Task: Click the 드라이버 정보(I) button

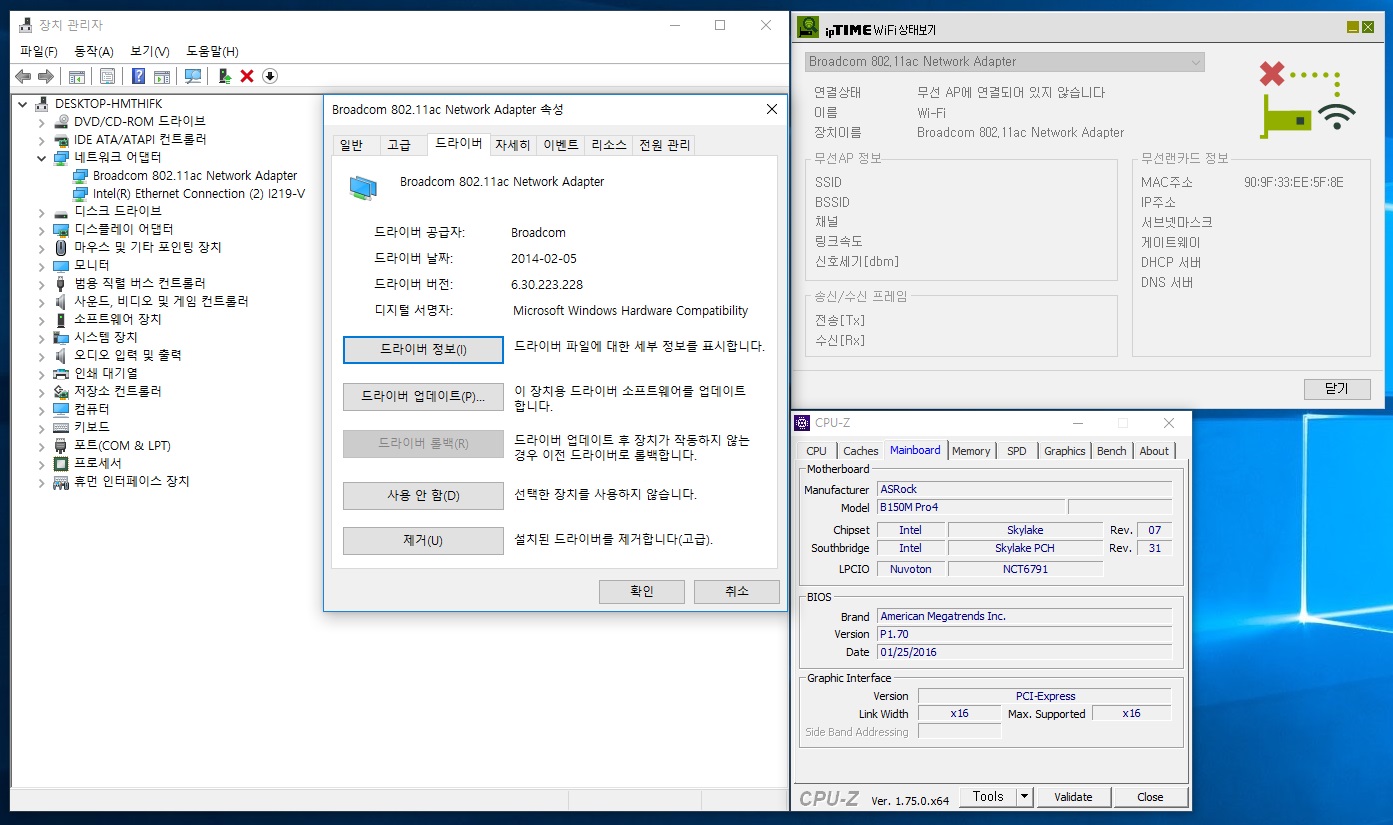Action: (423, 350)
